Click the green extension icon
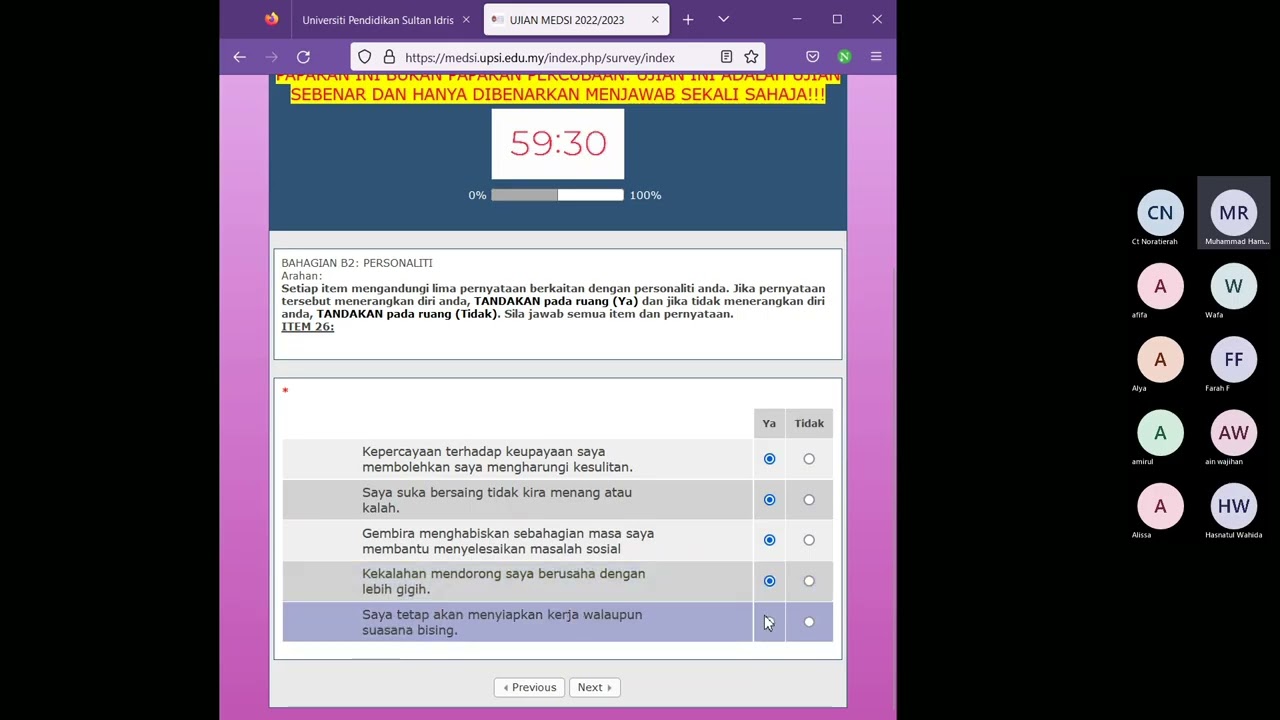1280x720 pixels. click(844, 57)
